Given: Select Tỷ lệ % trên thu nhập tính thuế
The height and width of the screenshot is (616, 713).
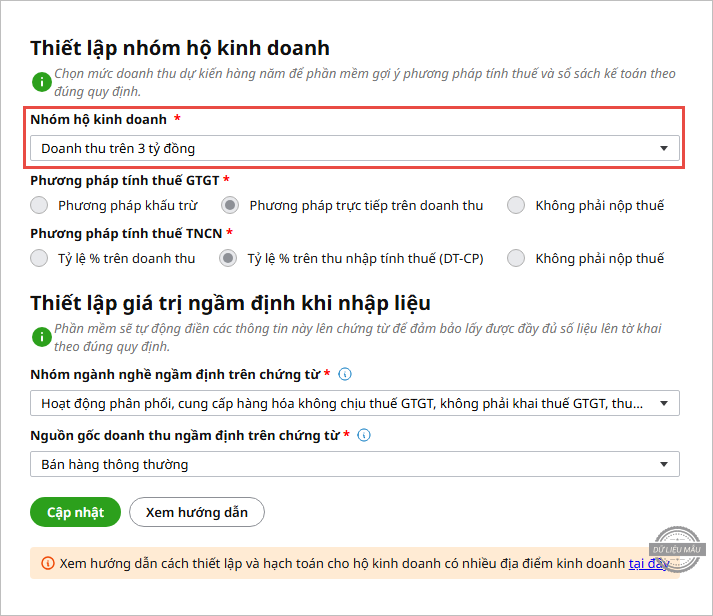Looking at the screenshot, I should tap(230, 258).
